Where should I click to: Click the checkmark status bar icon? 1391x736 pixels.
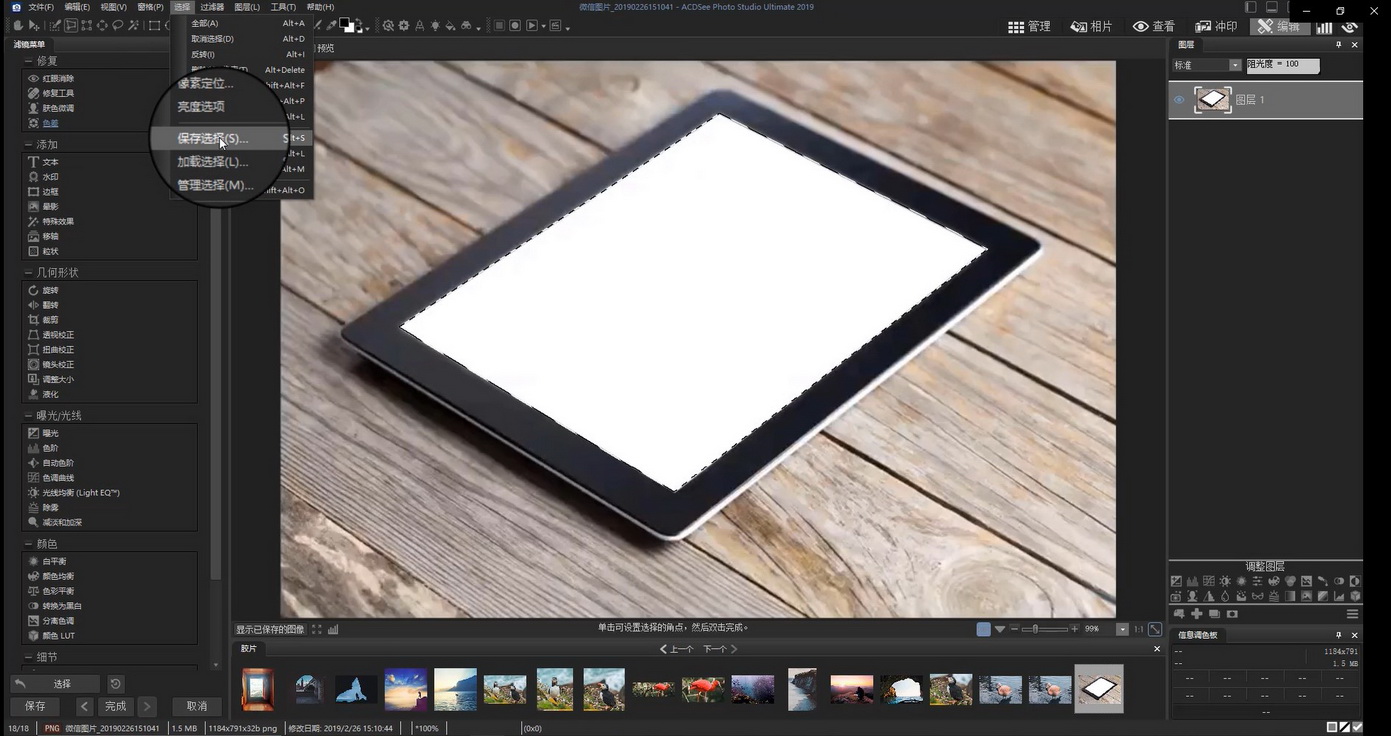[1357, 727]
